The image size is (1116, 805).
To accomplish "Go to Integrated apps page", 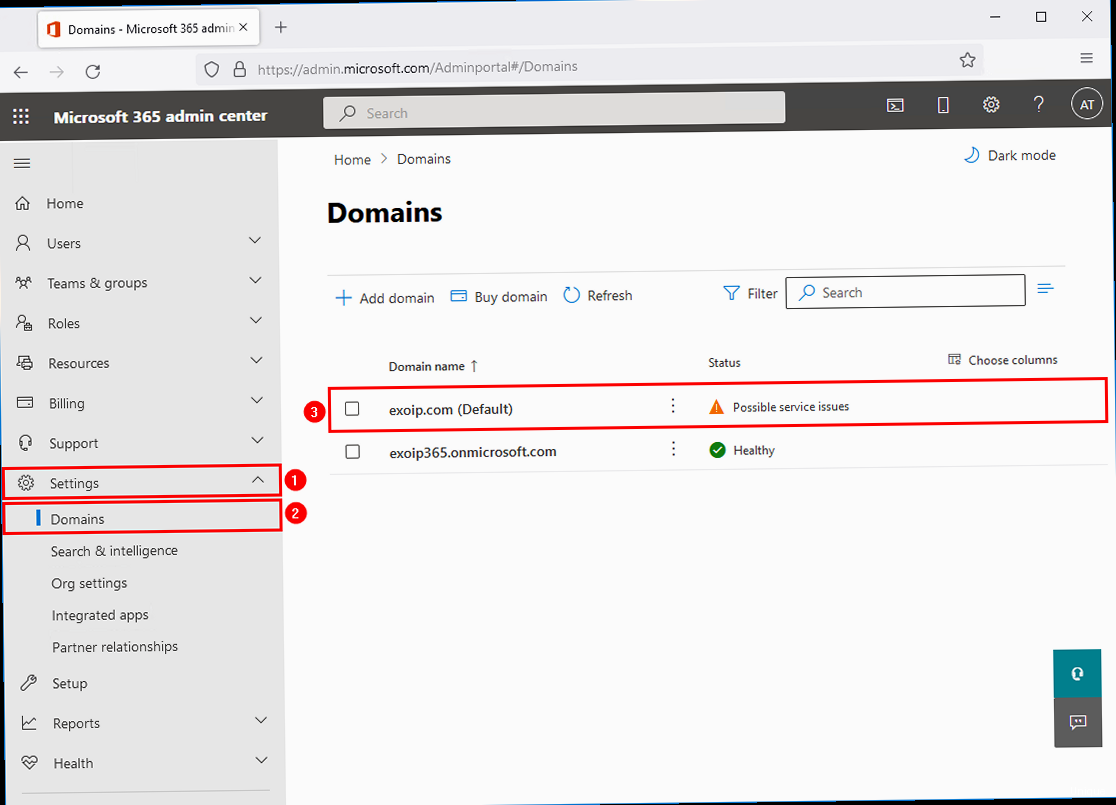I will (99, 615).
